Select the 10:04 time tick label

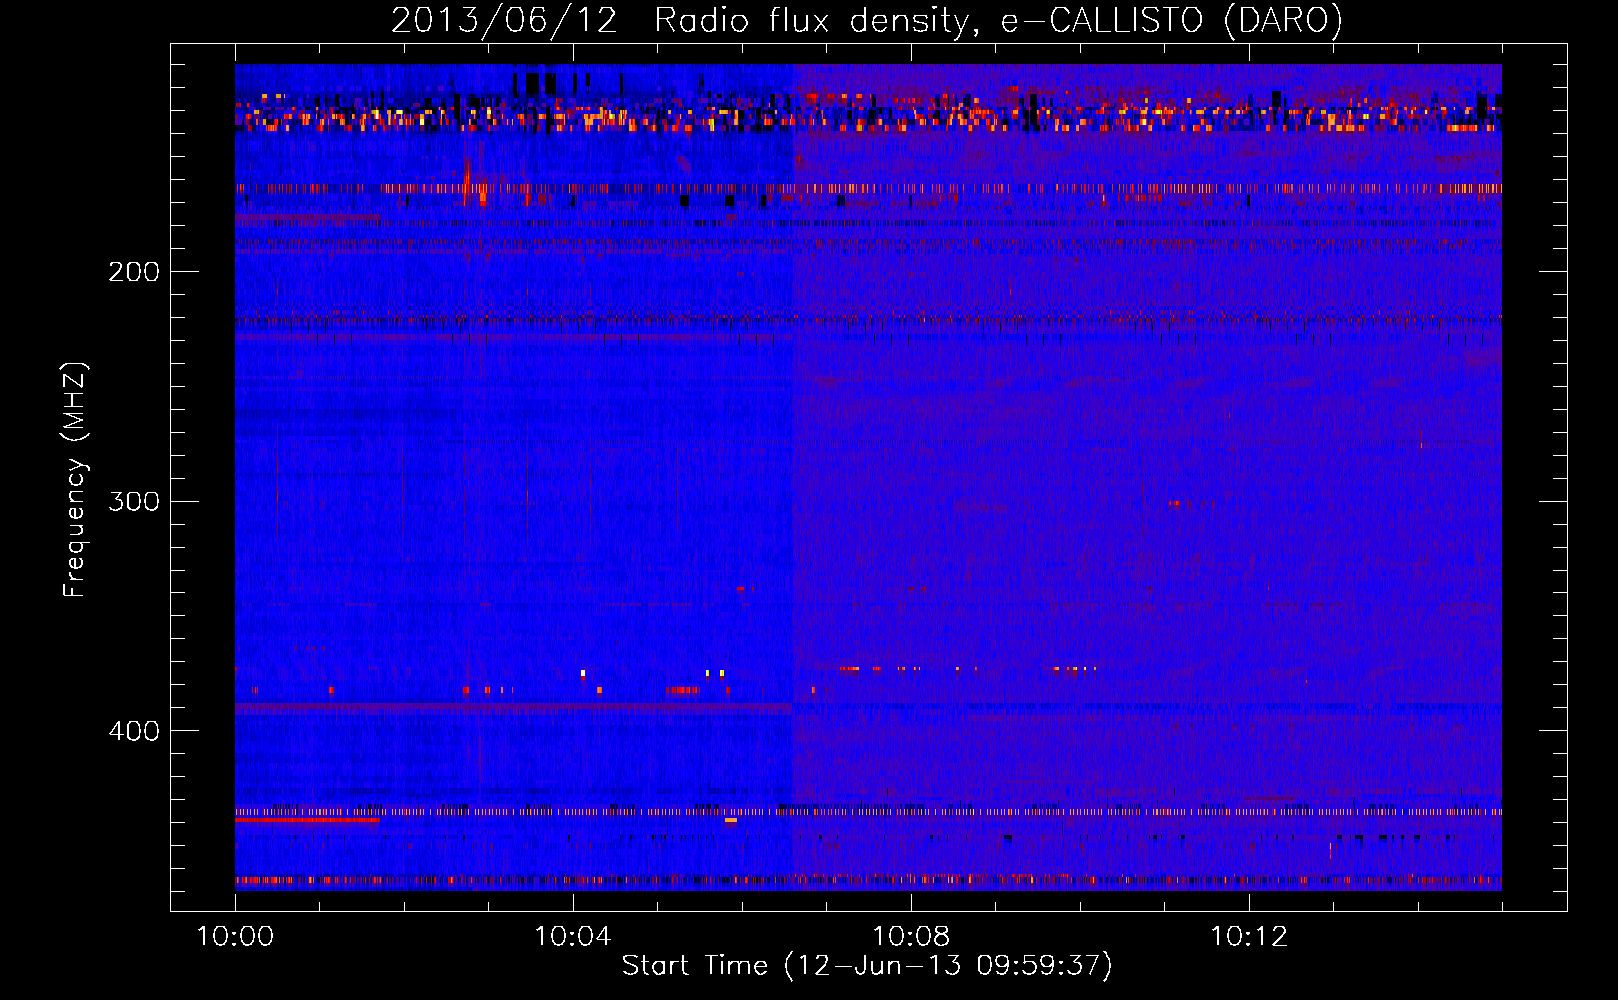pyautogui.click(x=573, y=937)
